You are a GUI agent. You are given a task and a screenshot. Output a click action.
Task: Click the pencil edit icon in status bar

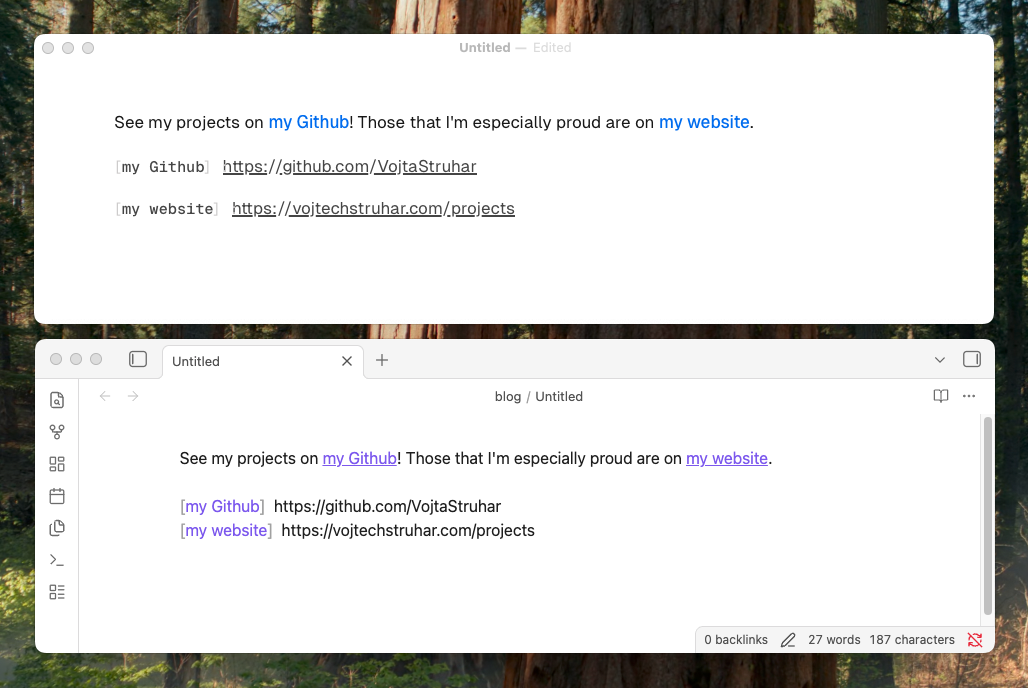788,639
